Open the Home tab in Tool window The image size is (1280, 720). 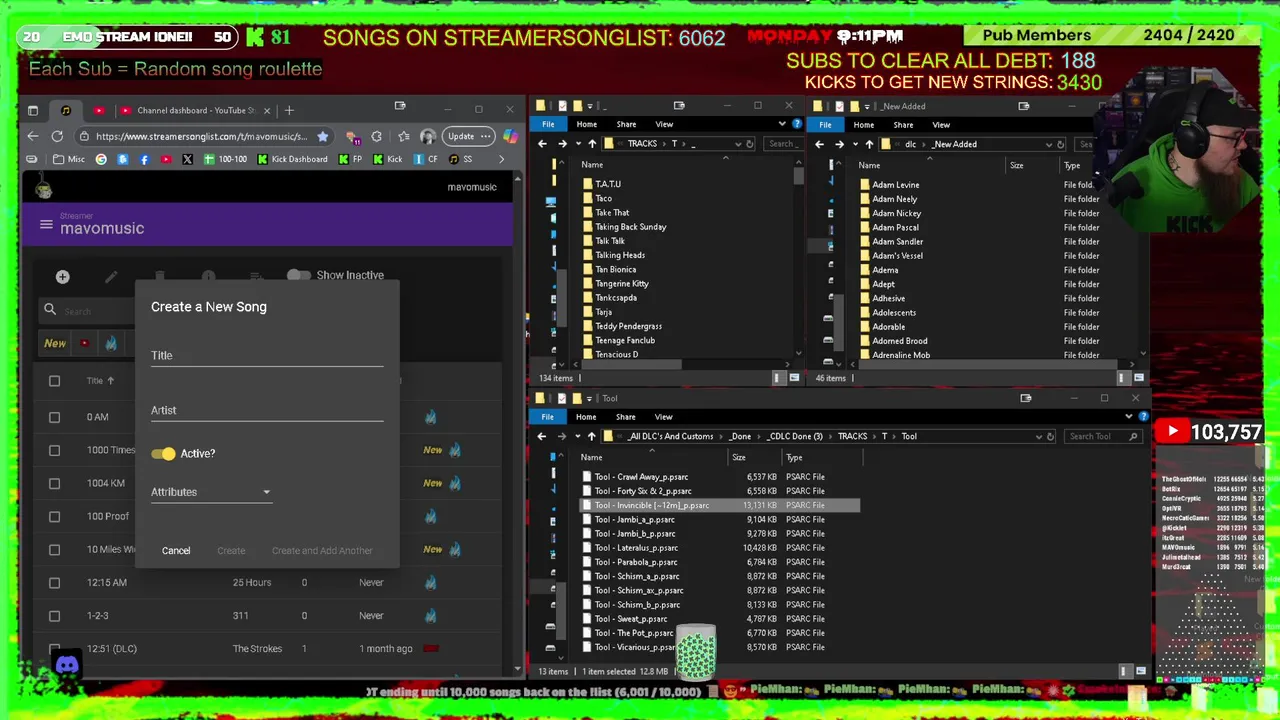[x=586, y=417]
